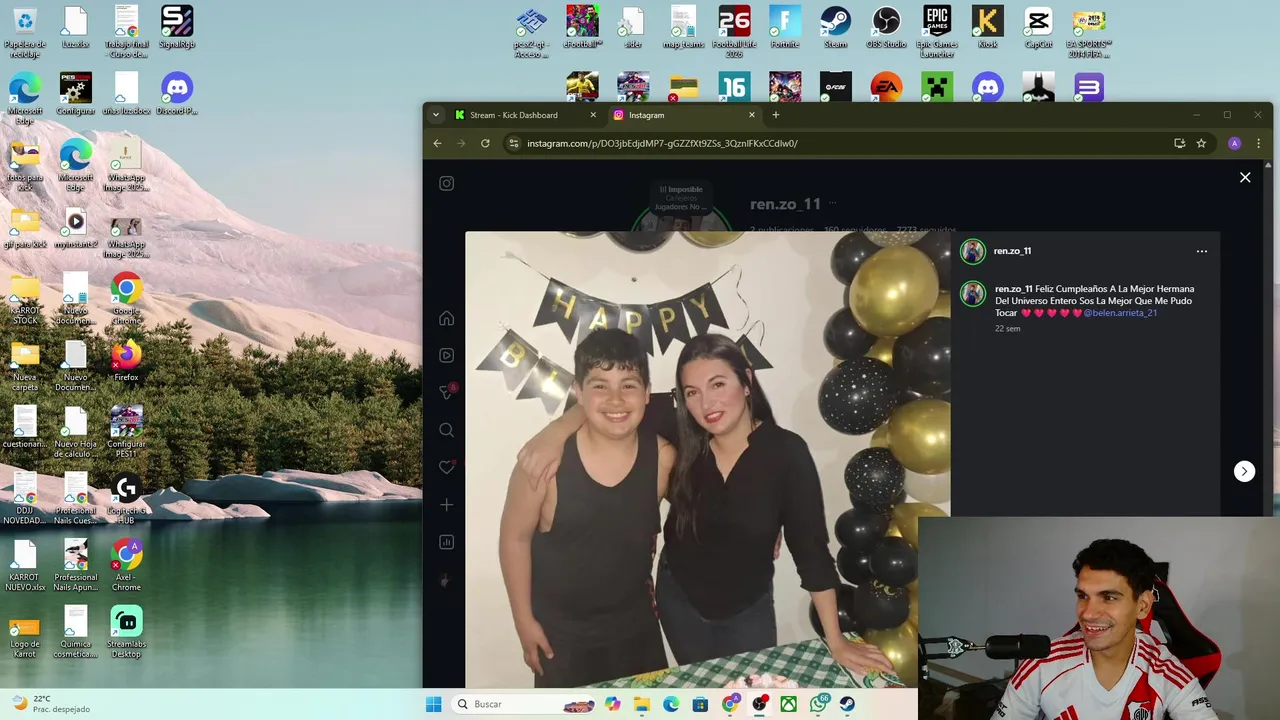1280x720 pixels.
Task: Open Instagram Home from the sidebar
Action: (447, 318)
